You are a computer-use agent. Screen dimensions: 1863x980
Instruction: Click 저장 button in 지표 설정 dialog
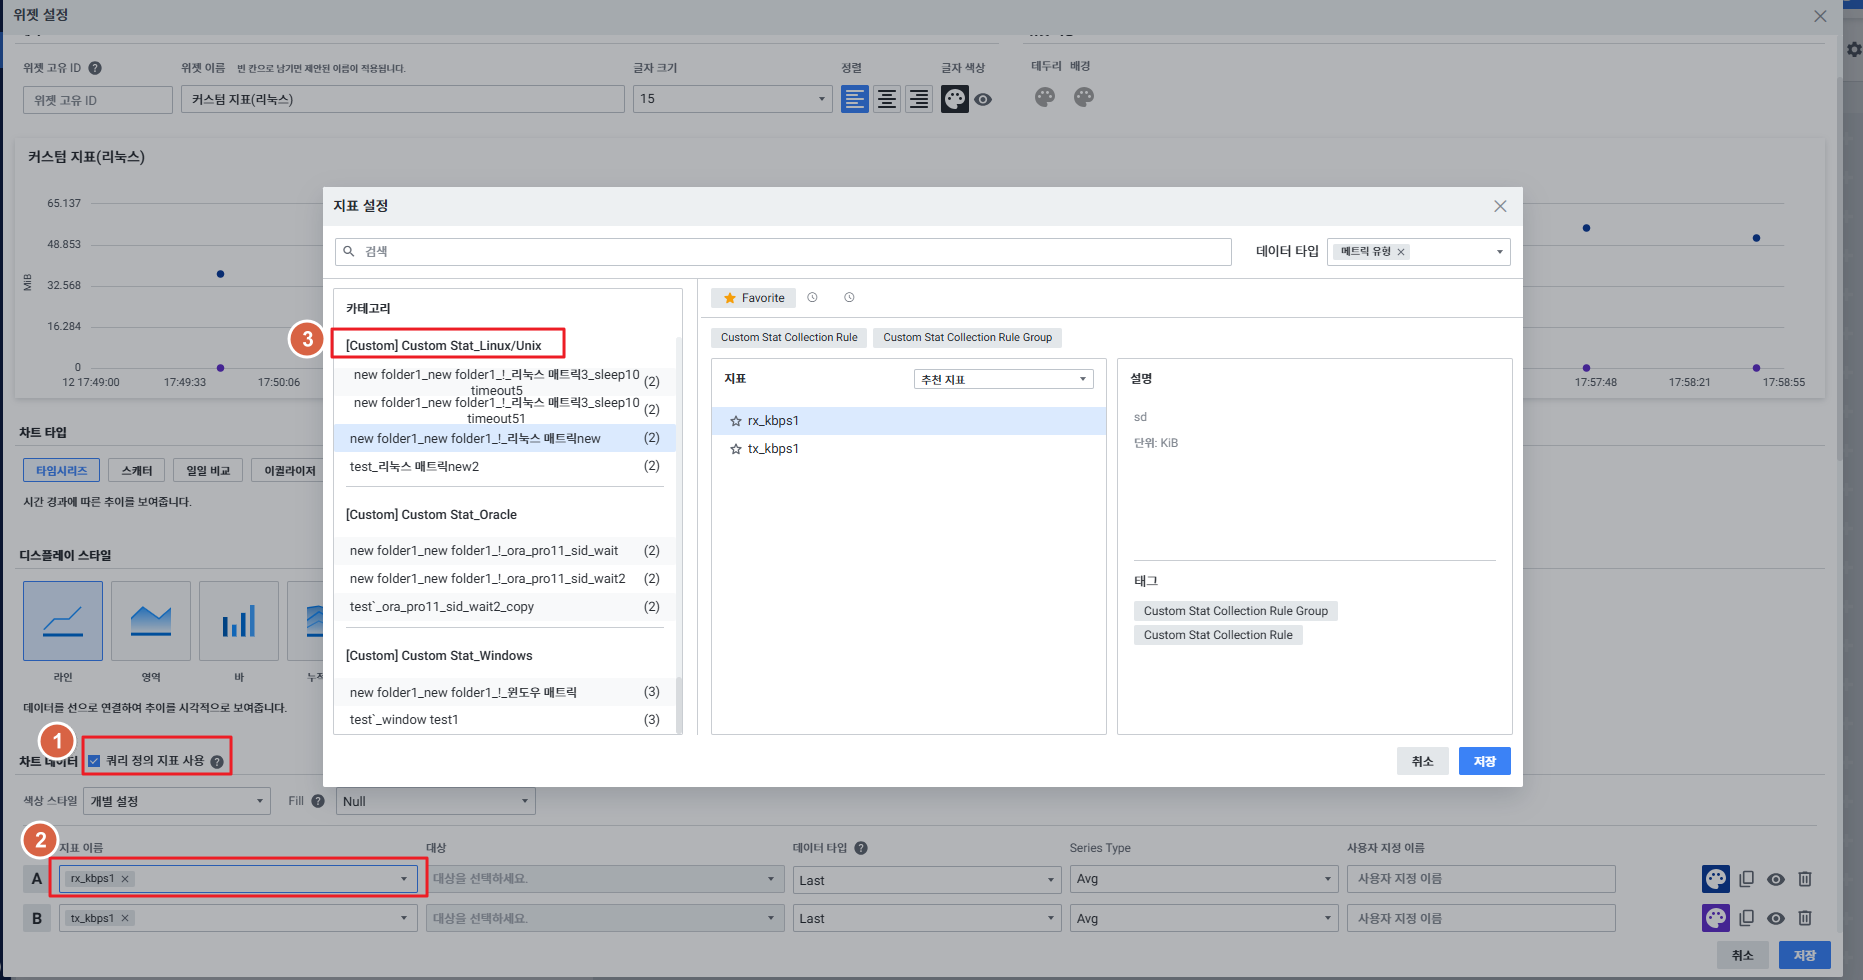point(1484,761)
